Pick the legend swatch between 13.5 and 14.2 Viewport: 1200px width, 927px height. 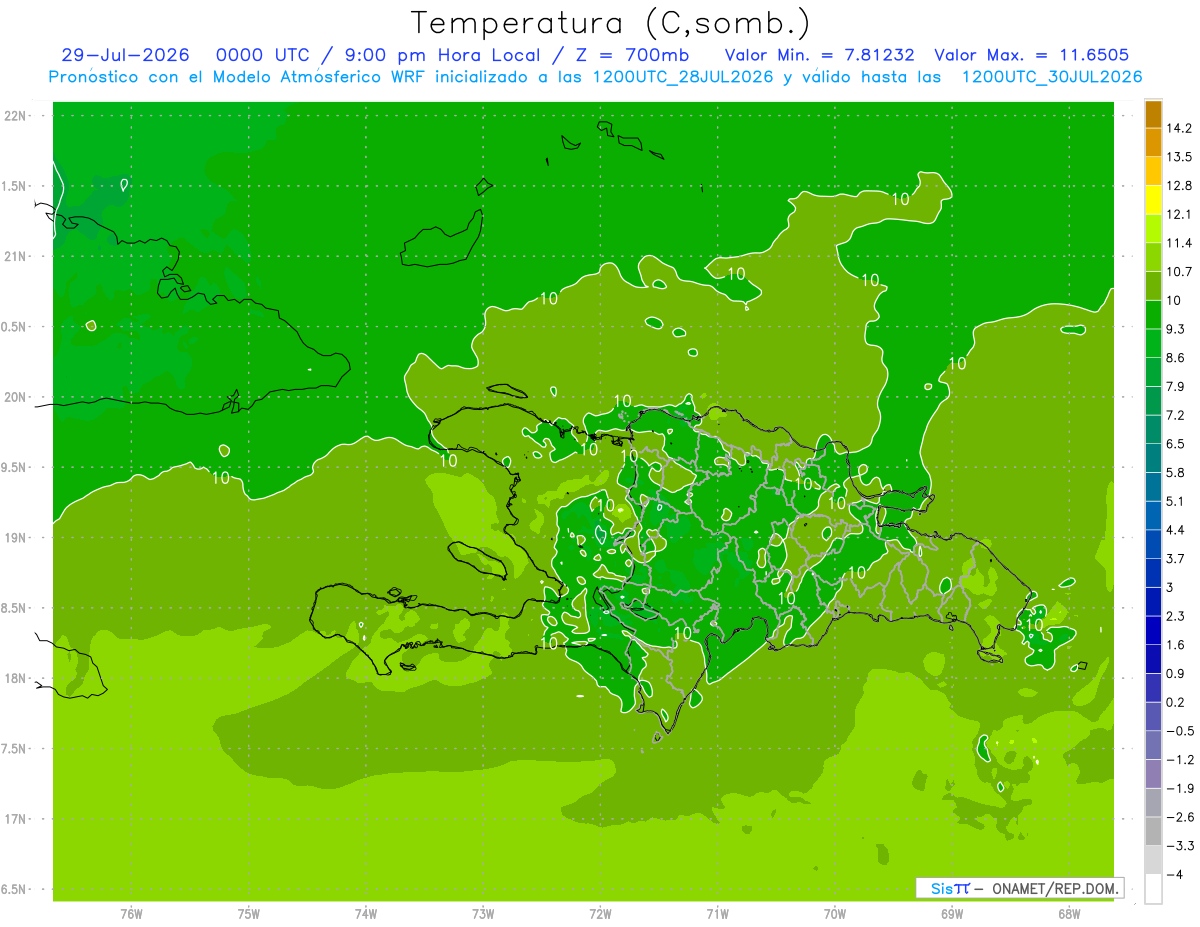coord(1153,142)
